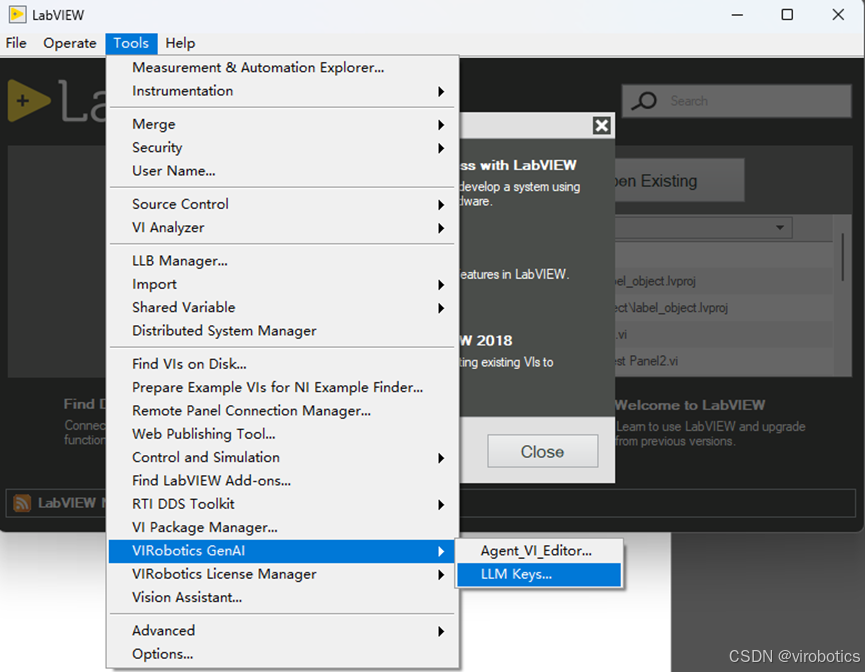865x672 pixels.
Task: Click inside the Search field
Action: point(736,101)
